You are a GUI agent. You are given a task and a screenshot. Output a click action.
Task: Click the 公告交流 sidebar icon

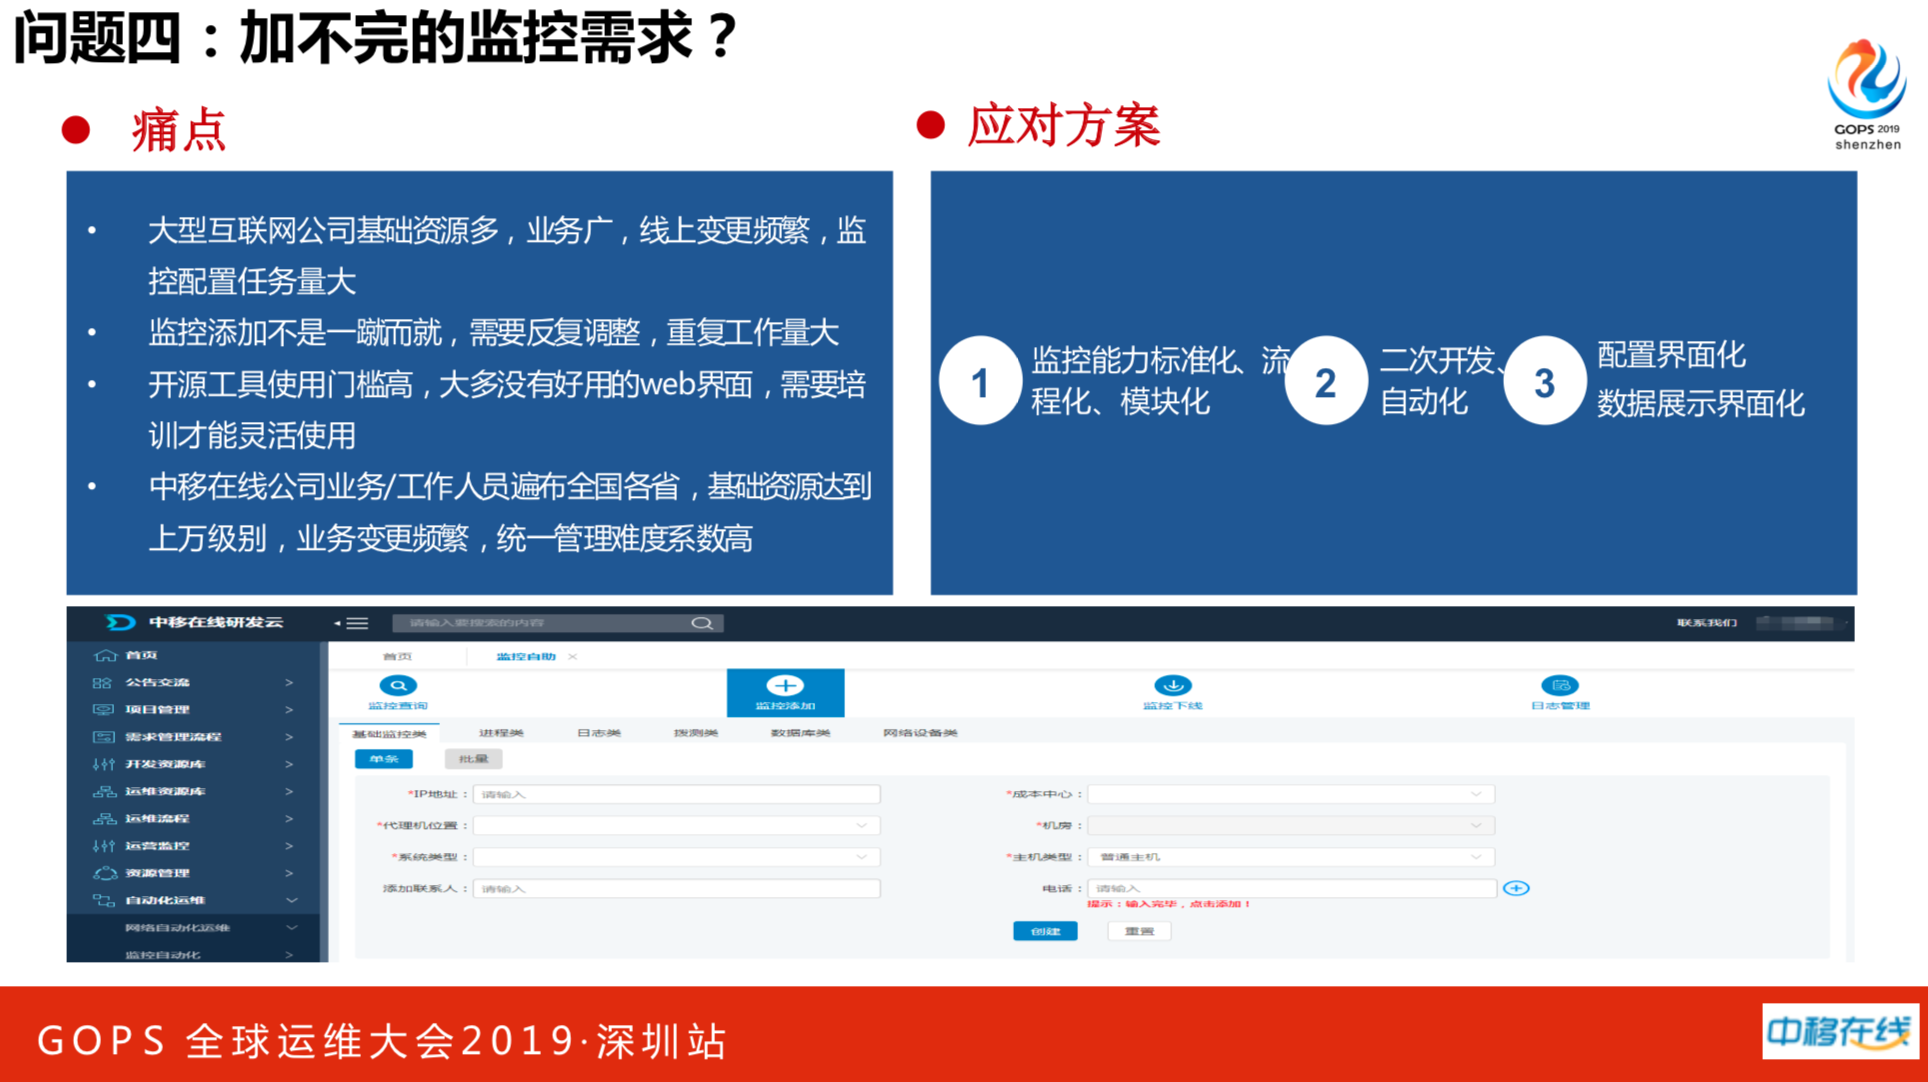click(x=102, y=683)
